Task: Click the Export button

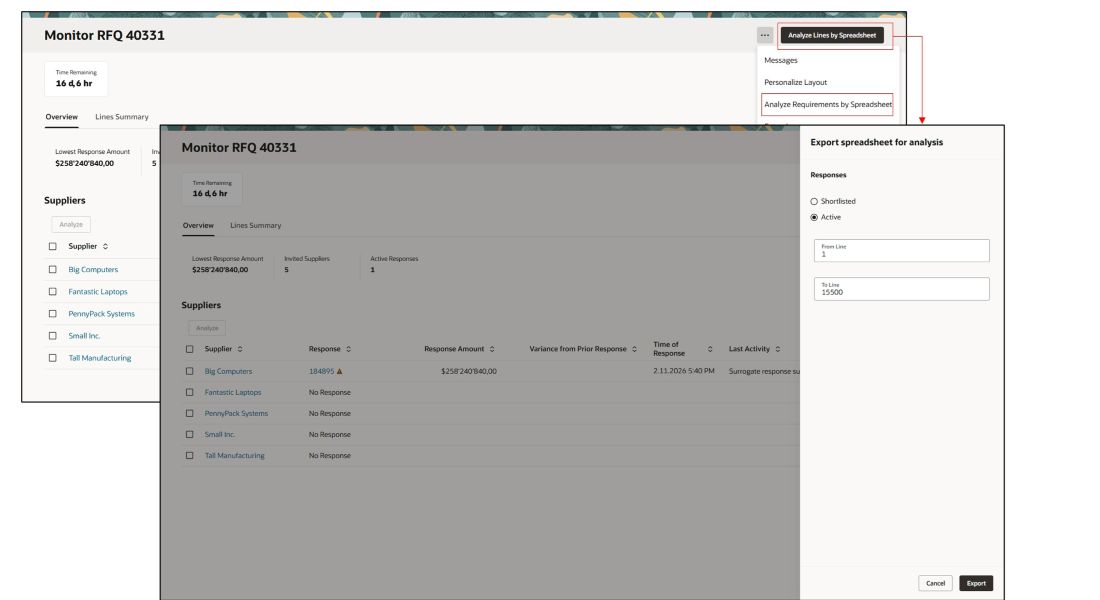Action: coord(977,582)
